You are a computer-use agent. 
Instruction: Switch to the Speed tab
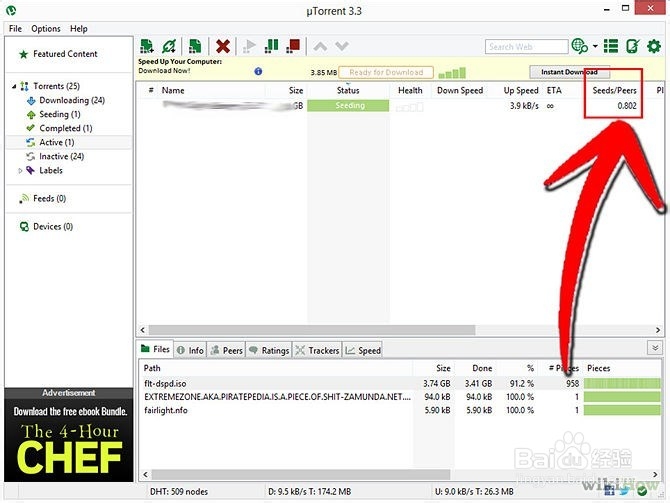pyautogui.click(x=363, y=350)
